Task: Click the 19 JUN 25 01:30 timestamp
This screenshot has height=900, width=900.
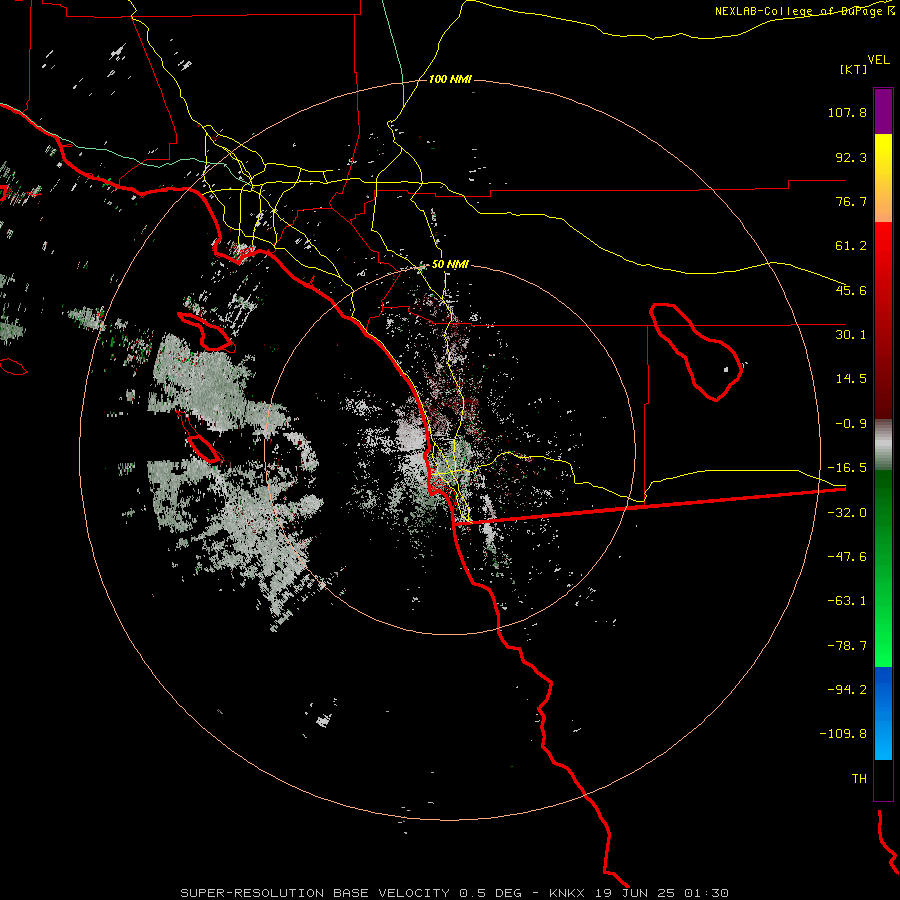Action: (x=662, y=893)
